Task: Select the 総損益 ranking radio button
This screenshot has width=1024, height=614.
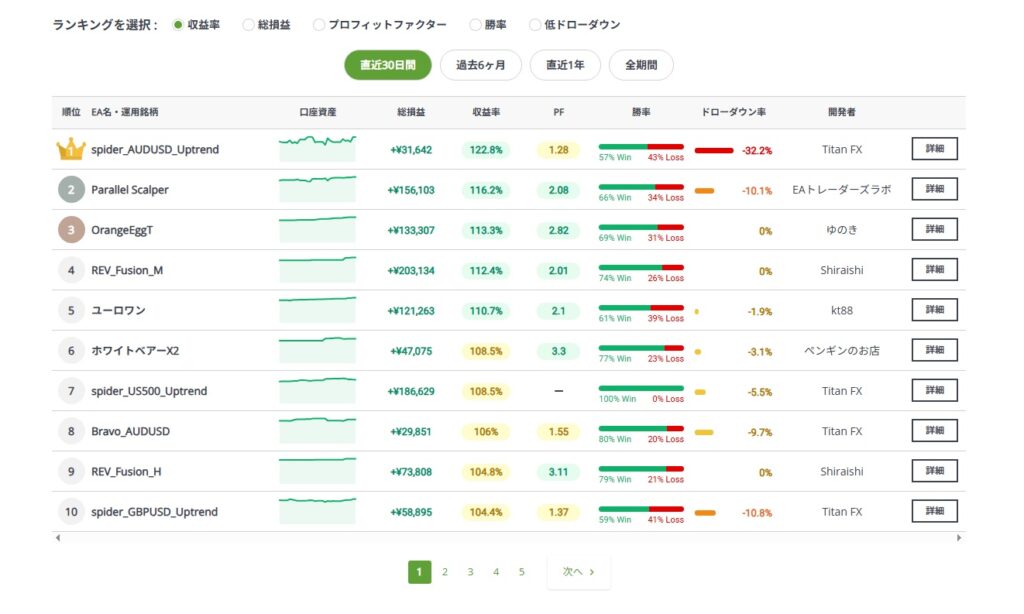Action: (250, 24)
